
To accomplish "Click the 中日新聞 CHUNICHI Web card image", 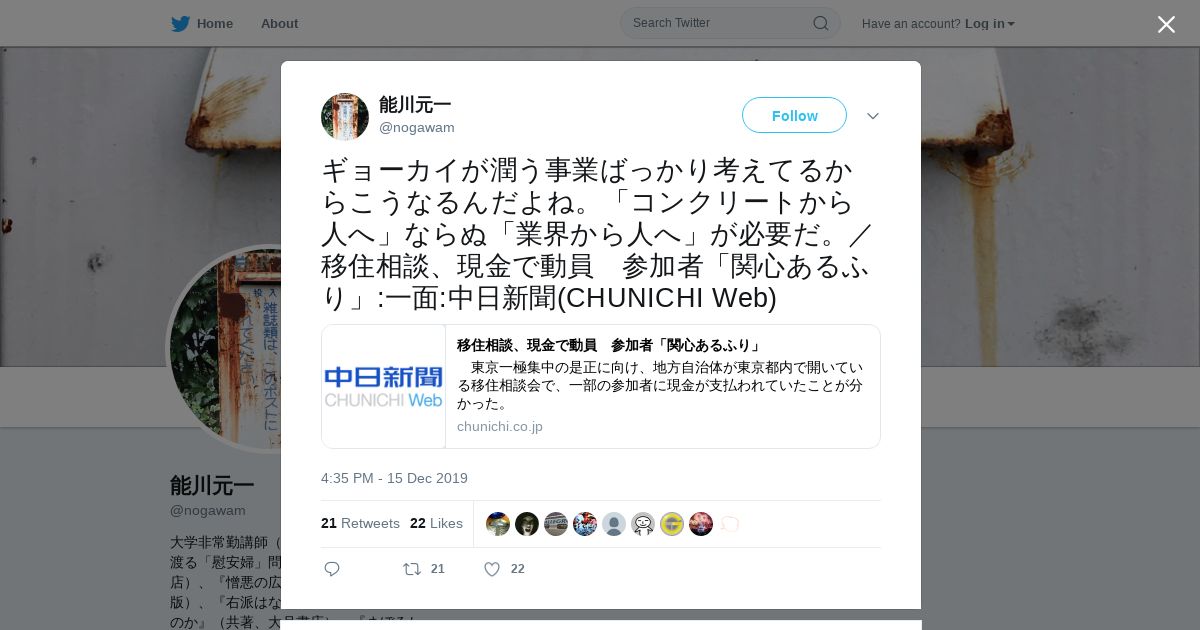I will coord(383,386).
